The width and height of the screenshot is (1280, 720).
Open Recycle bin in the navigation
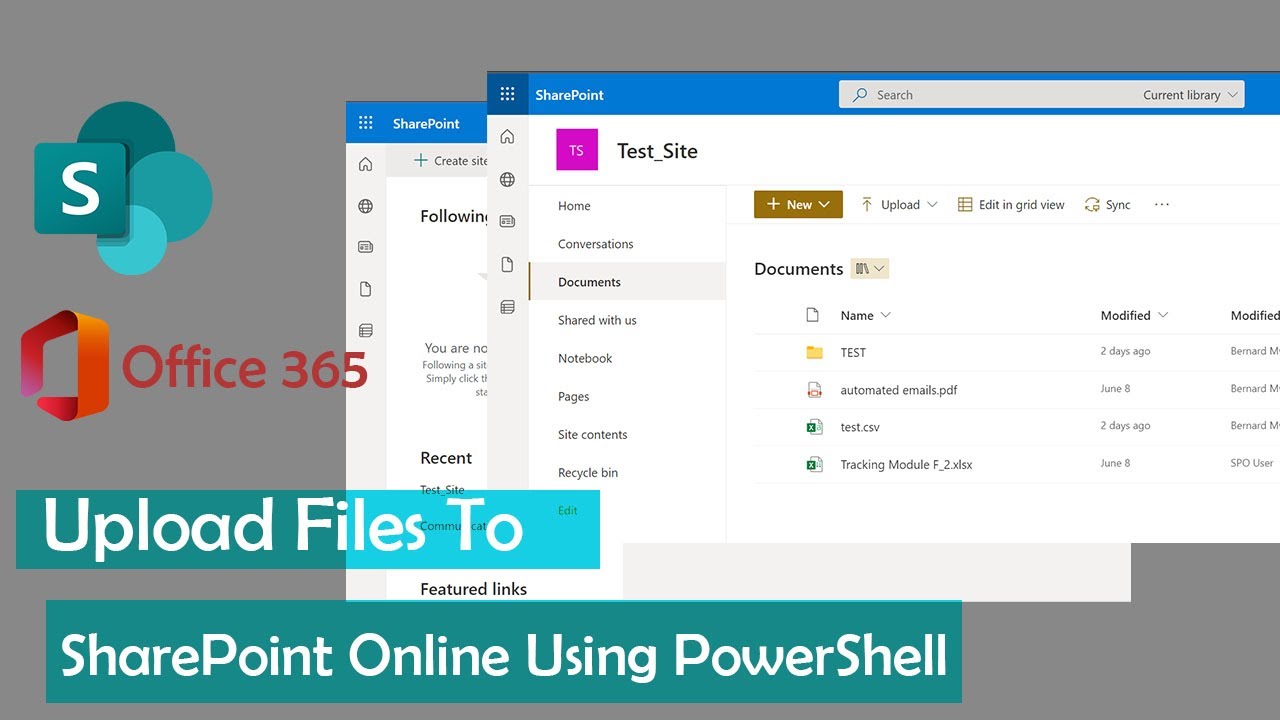588,472
